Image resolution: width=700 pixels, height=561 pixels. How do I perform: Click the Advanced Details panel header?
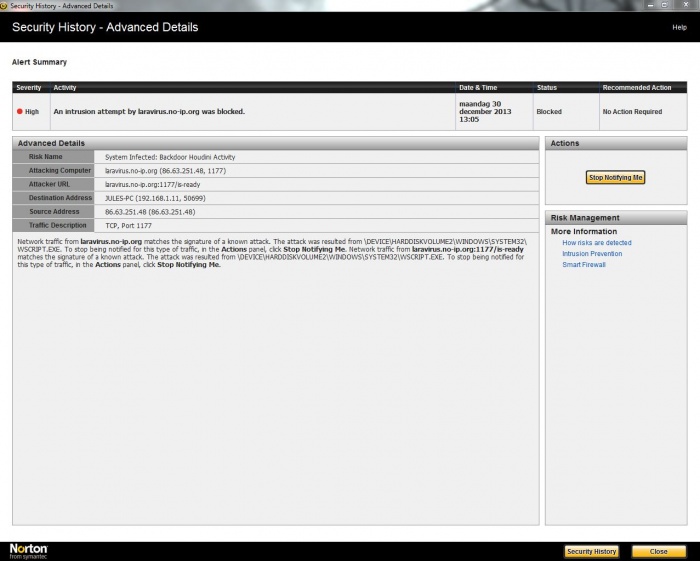pyautogui.click(x=275, y=143)
